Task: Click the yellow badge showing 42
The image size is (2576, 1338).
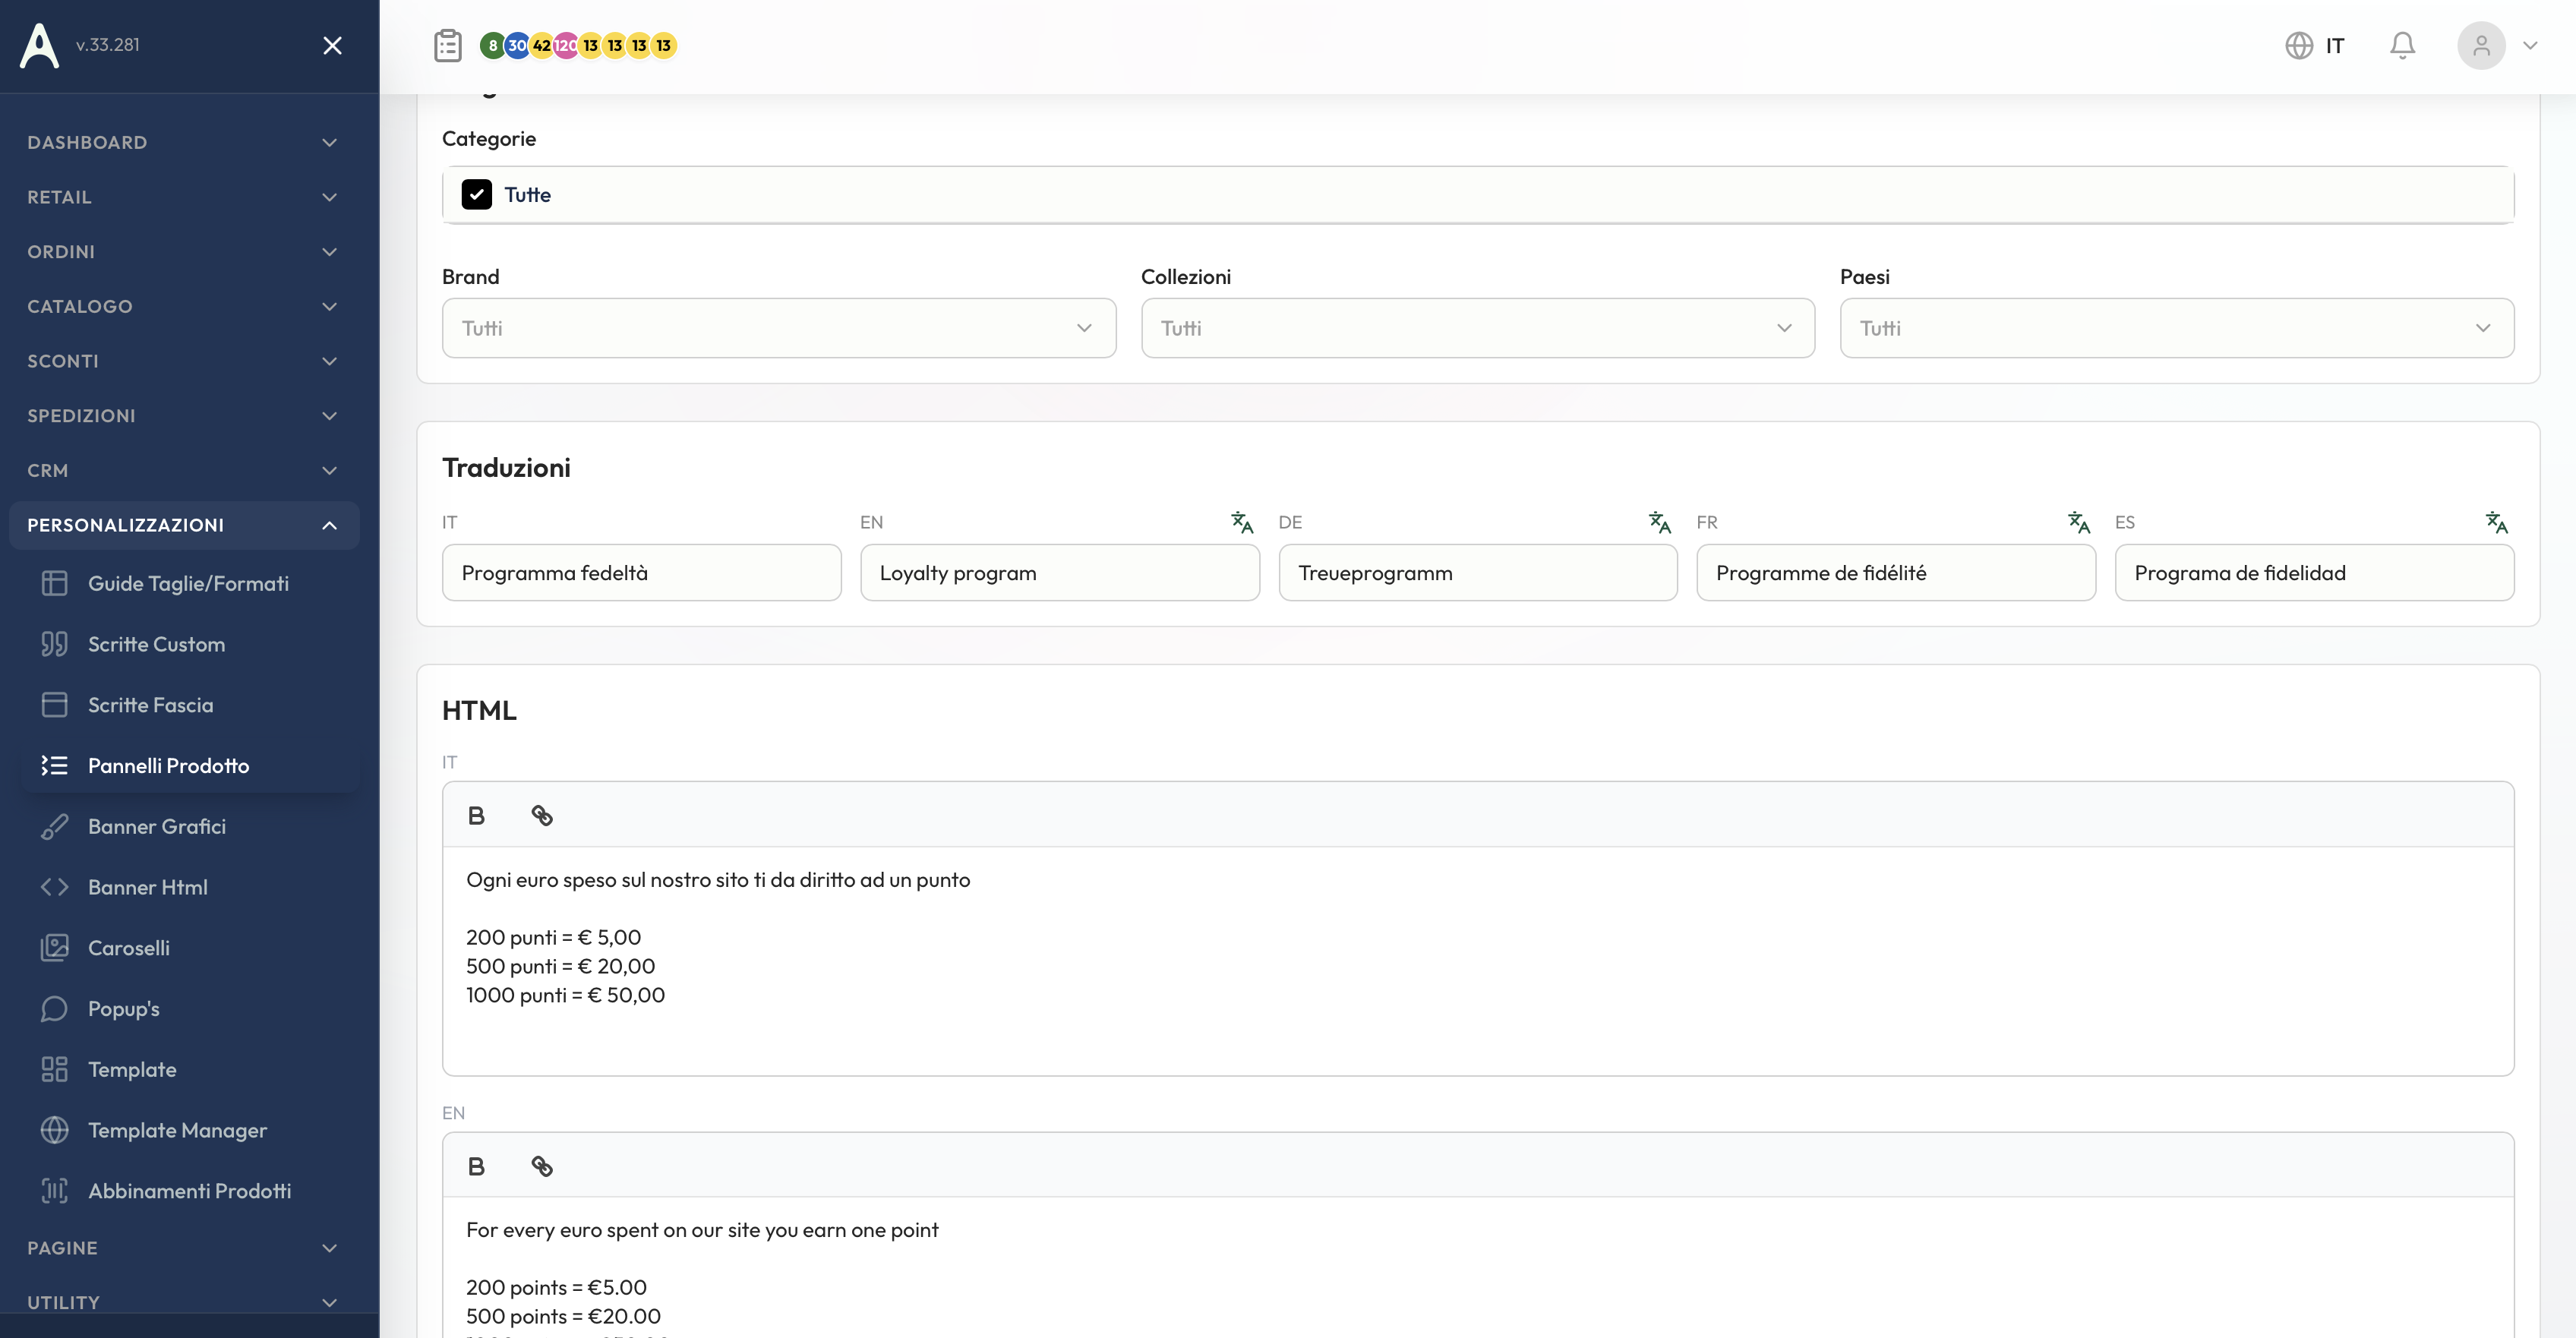Action: click(x=541, y=46)
